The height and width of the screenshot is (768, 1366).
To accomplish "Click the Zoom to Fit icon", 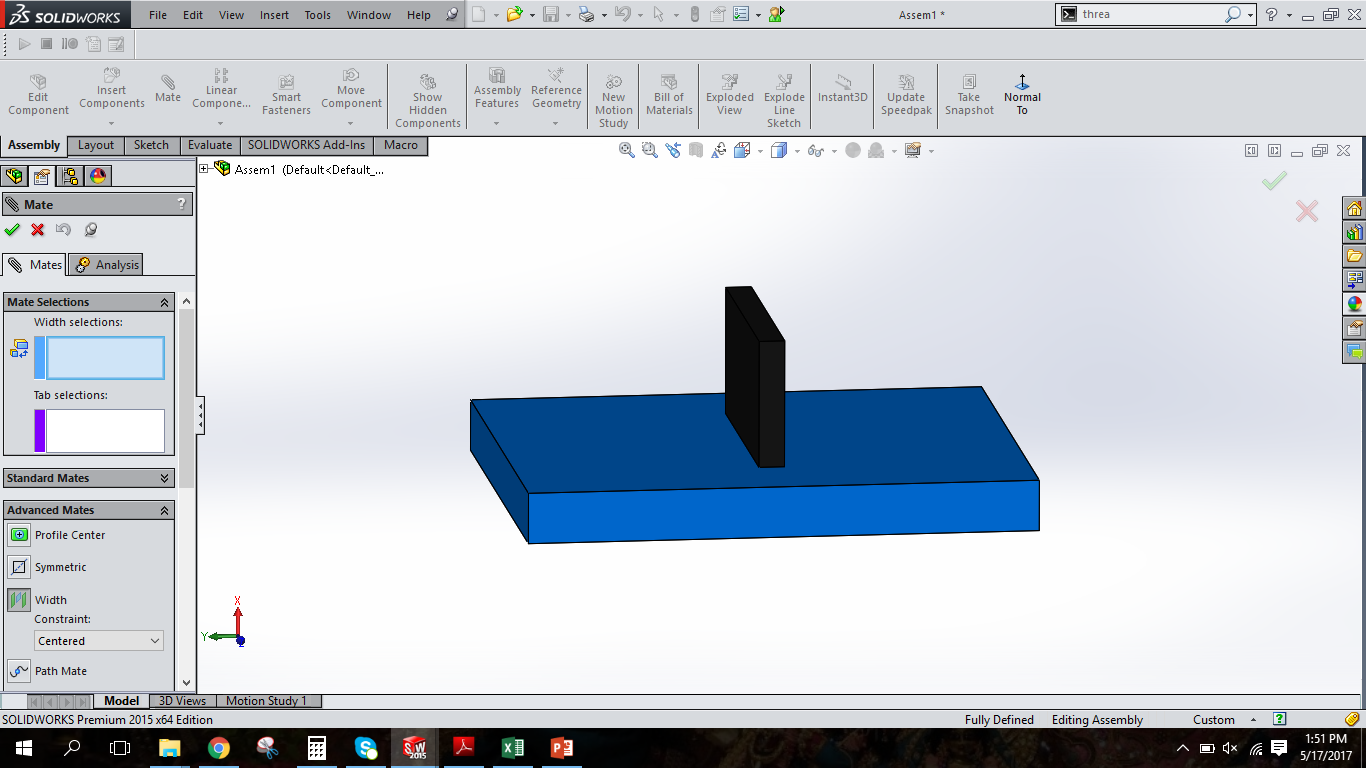I will tap(626, 149).
